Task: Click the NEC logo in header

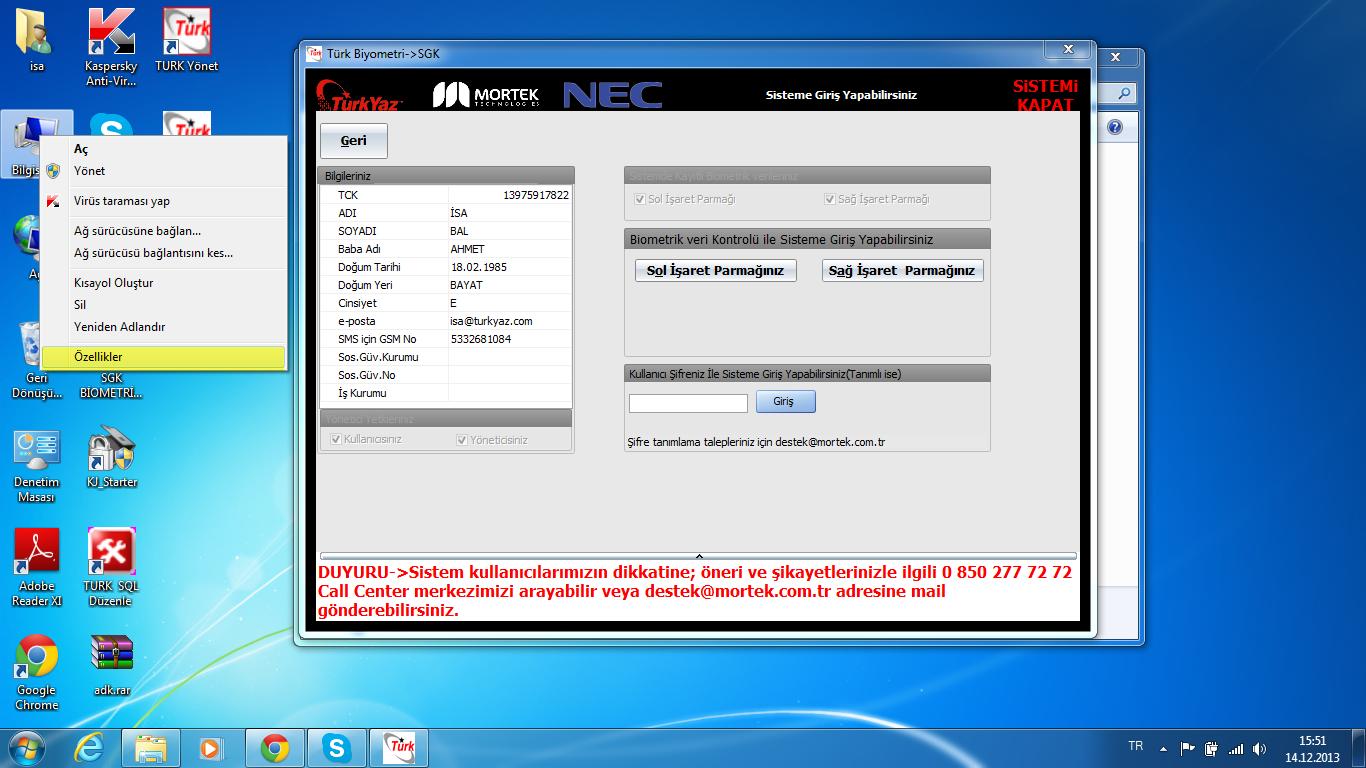Action: pos(612,95)
